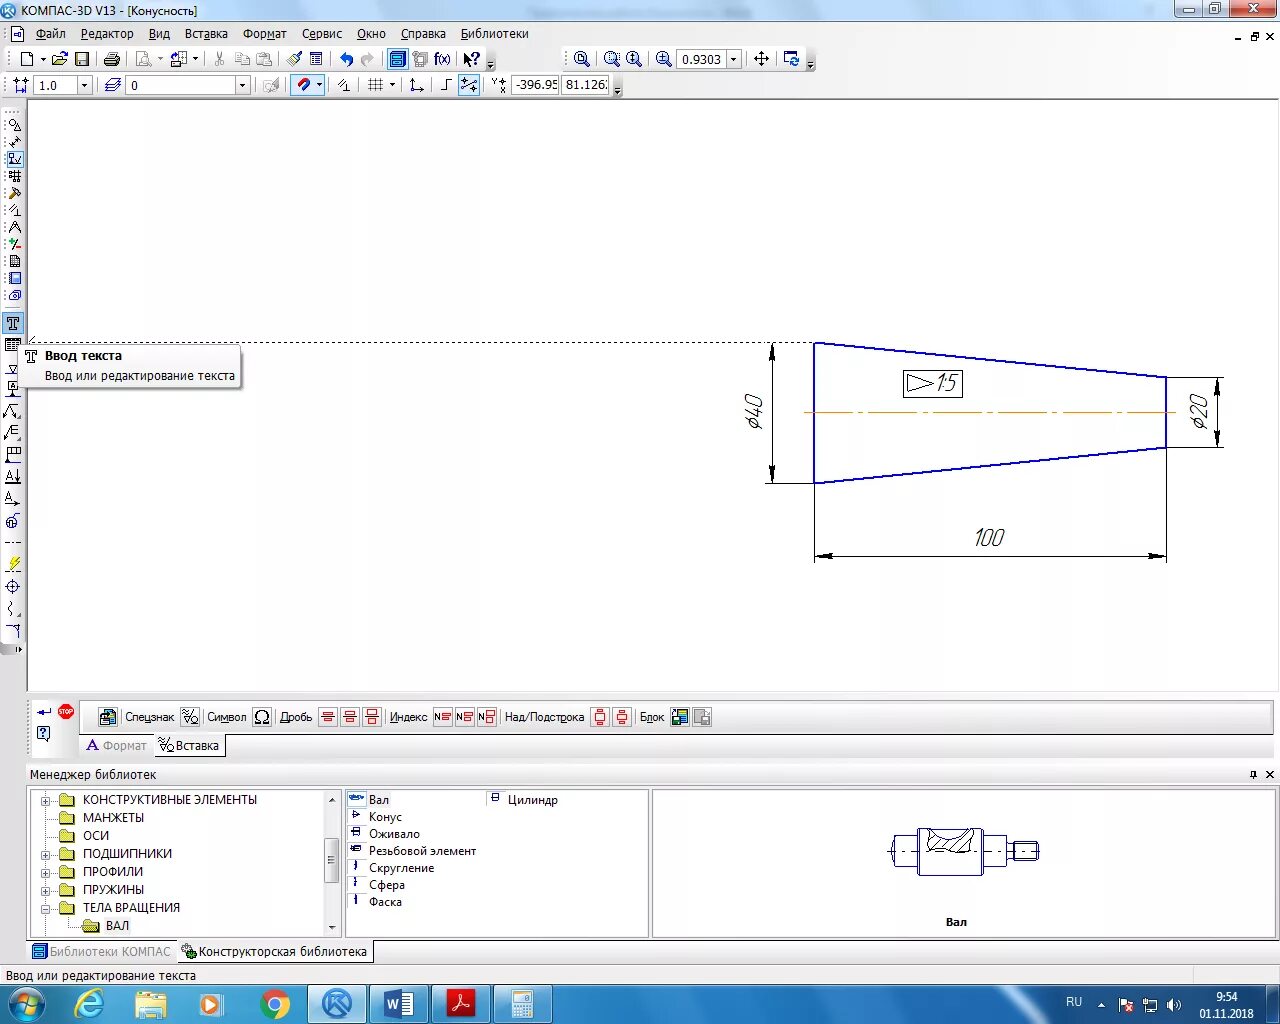Save the document with the floppy disk icon
Screen dimensions: 1280x1024
coord(82,59)
